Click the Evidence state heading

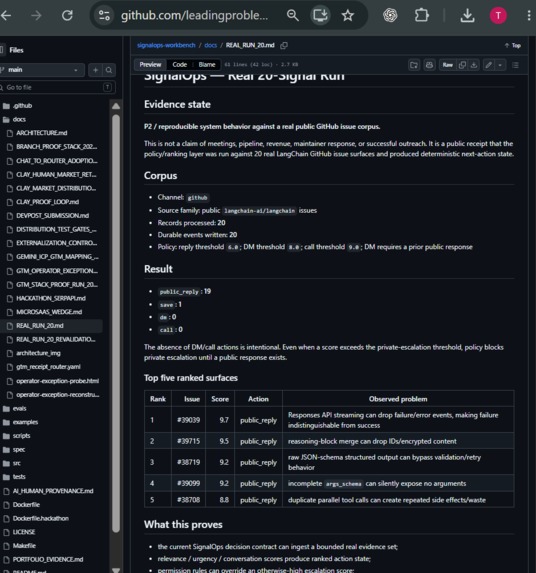coord(177,105)
